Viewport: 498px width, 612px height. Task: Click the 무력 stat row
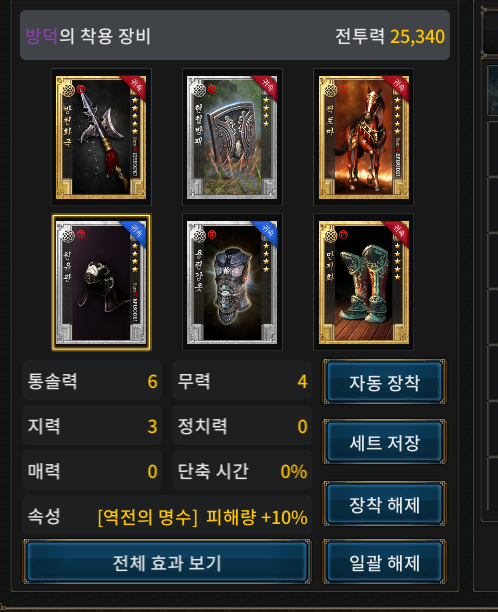pyautogui.click(x=242, y=381)
